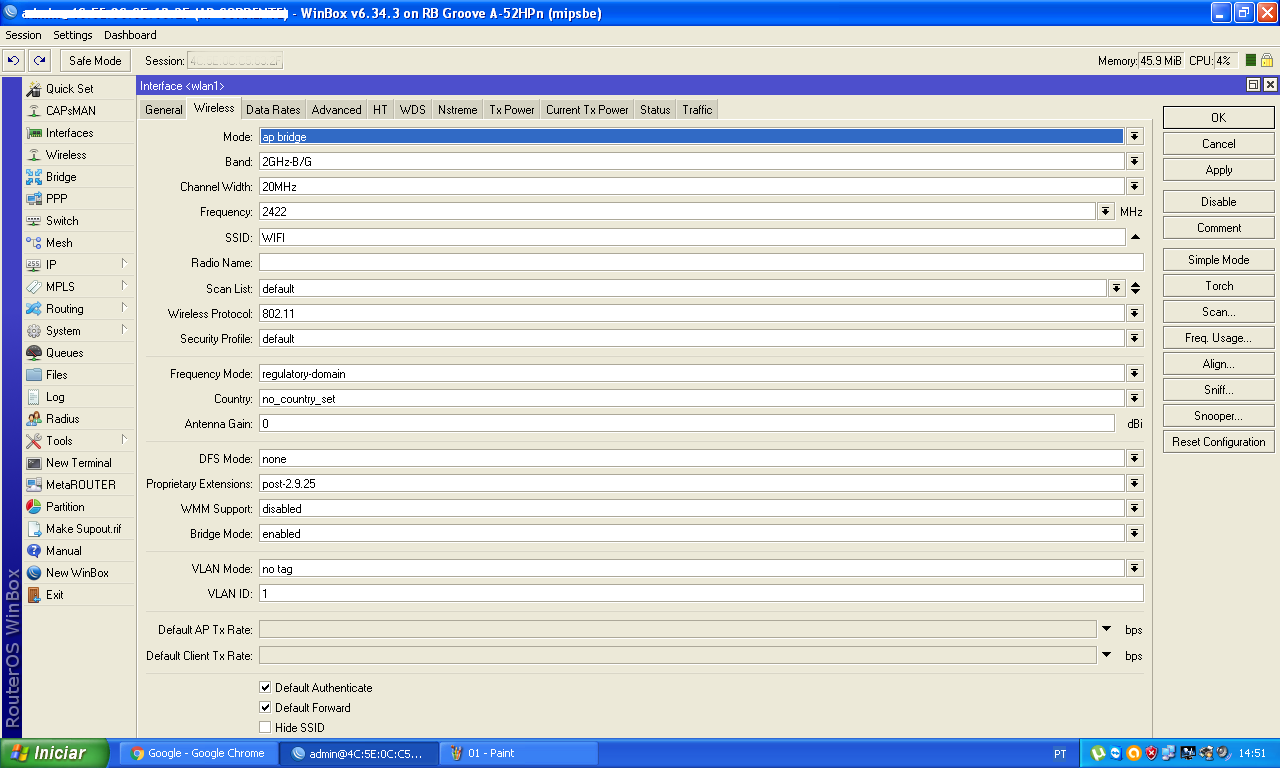The image size is (1280, 768).
Task: Open the Queues icon in the sidebar
Action: 35,353
